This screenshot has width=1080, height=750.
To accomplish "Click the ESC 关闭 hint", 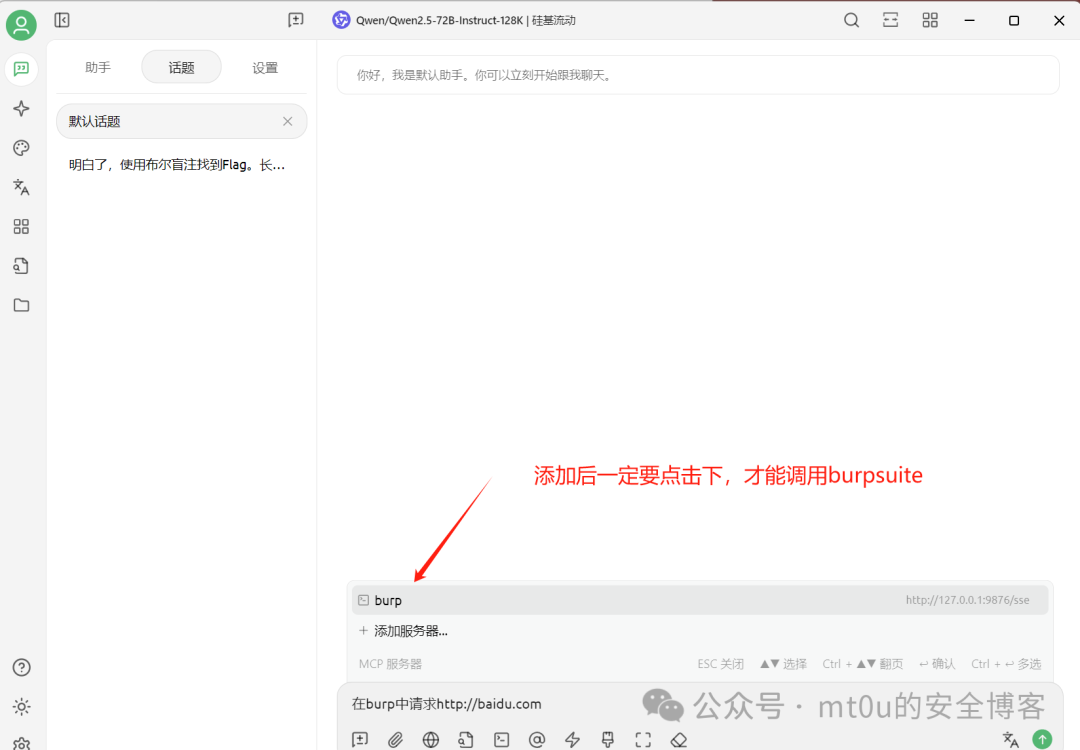I will 720,664.
